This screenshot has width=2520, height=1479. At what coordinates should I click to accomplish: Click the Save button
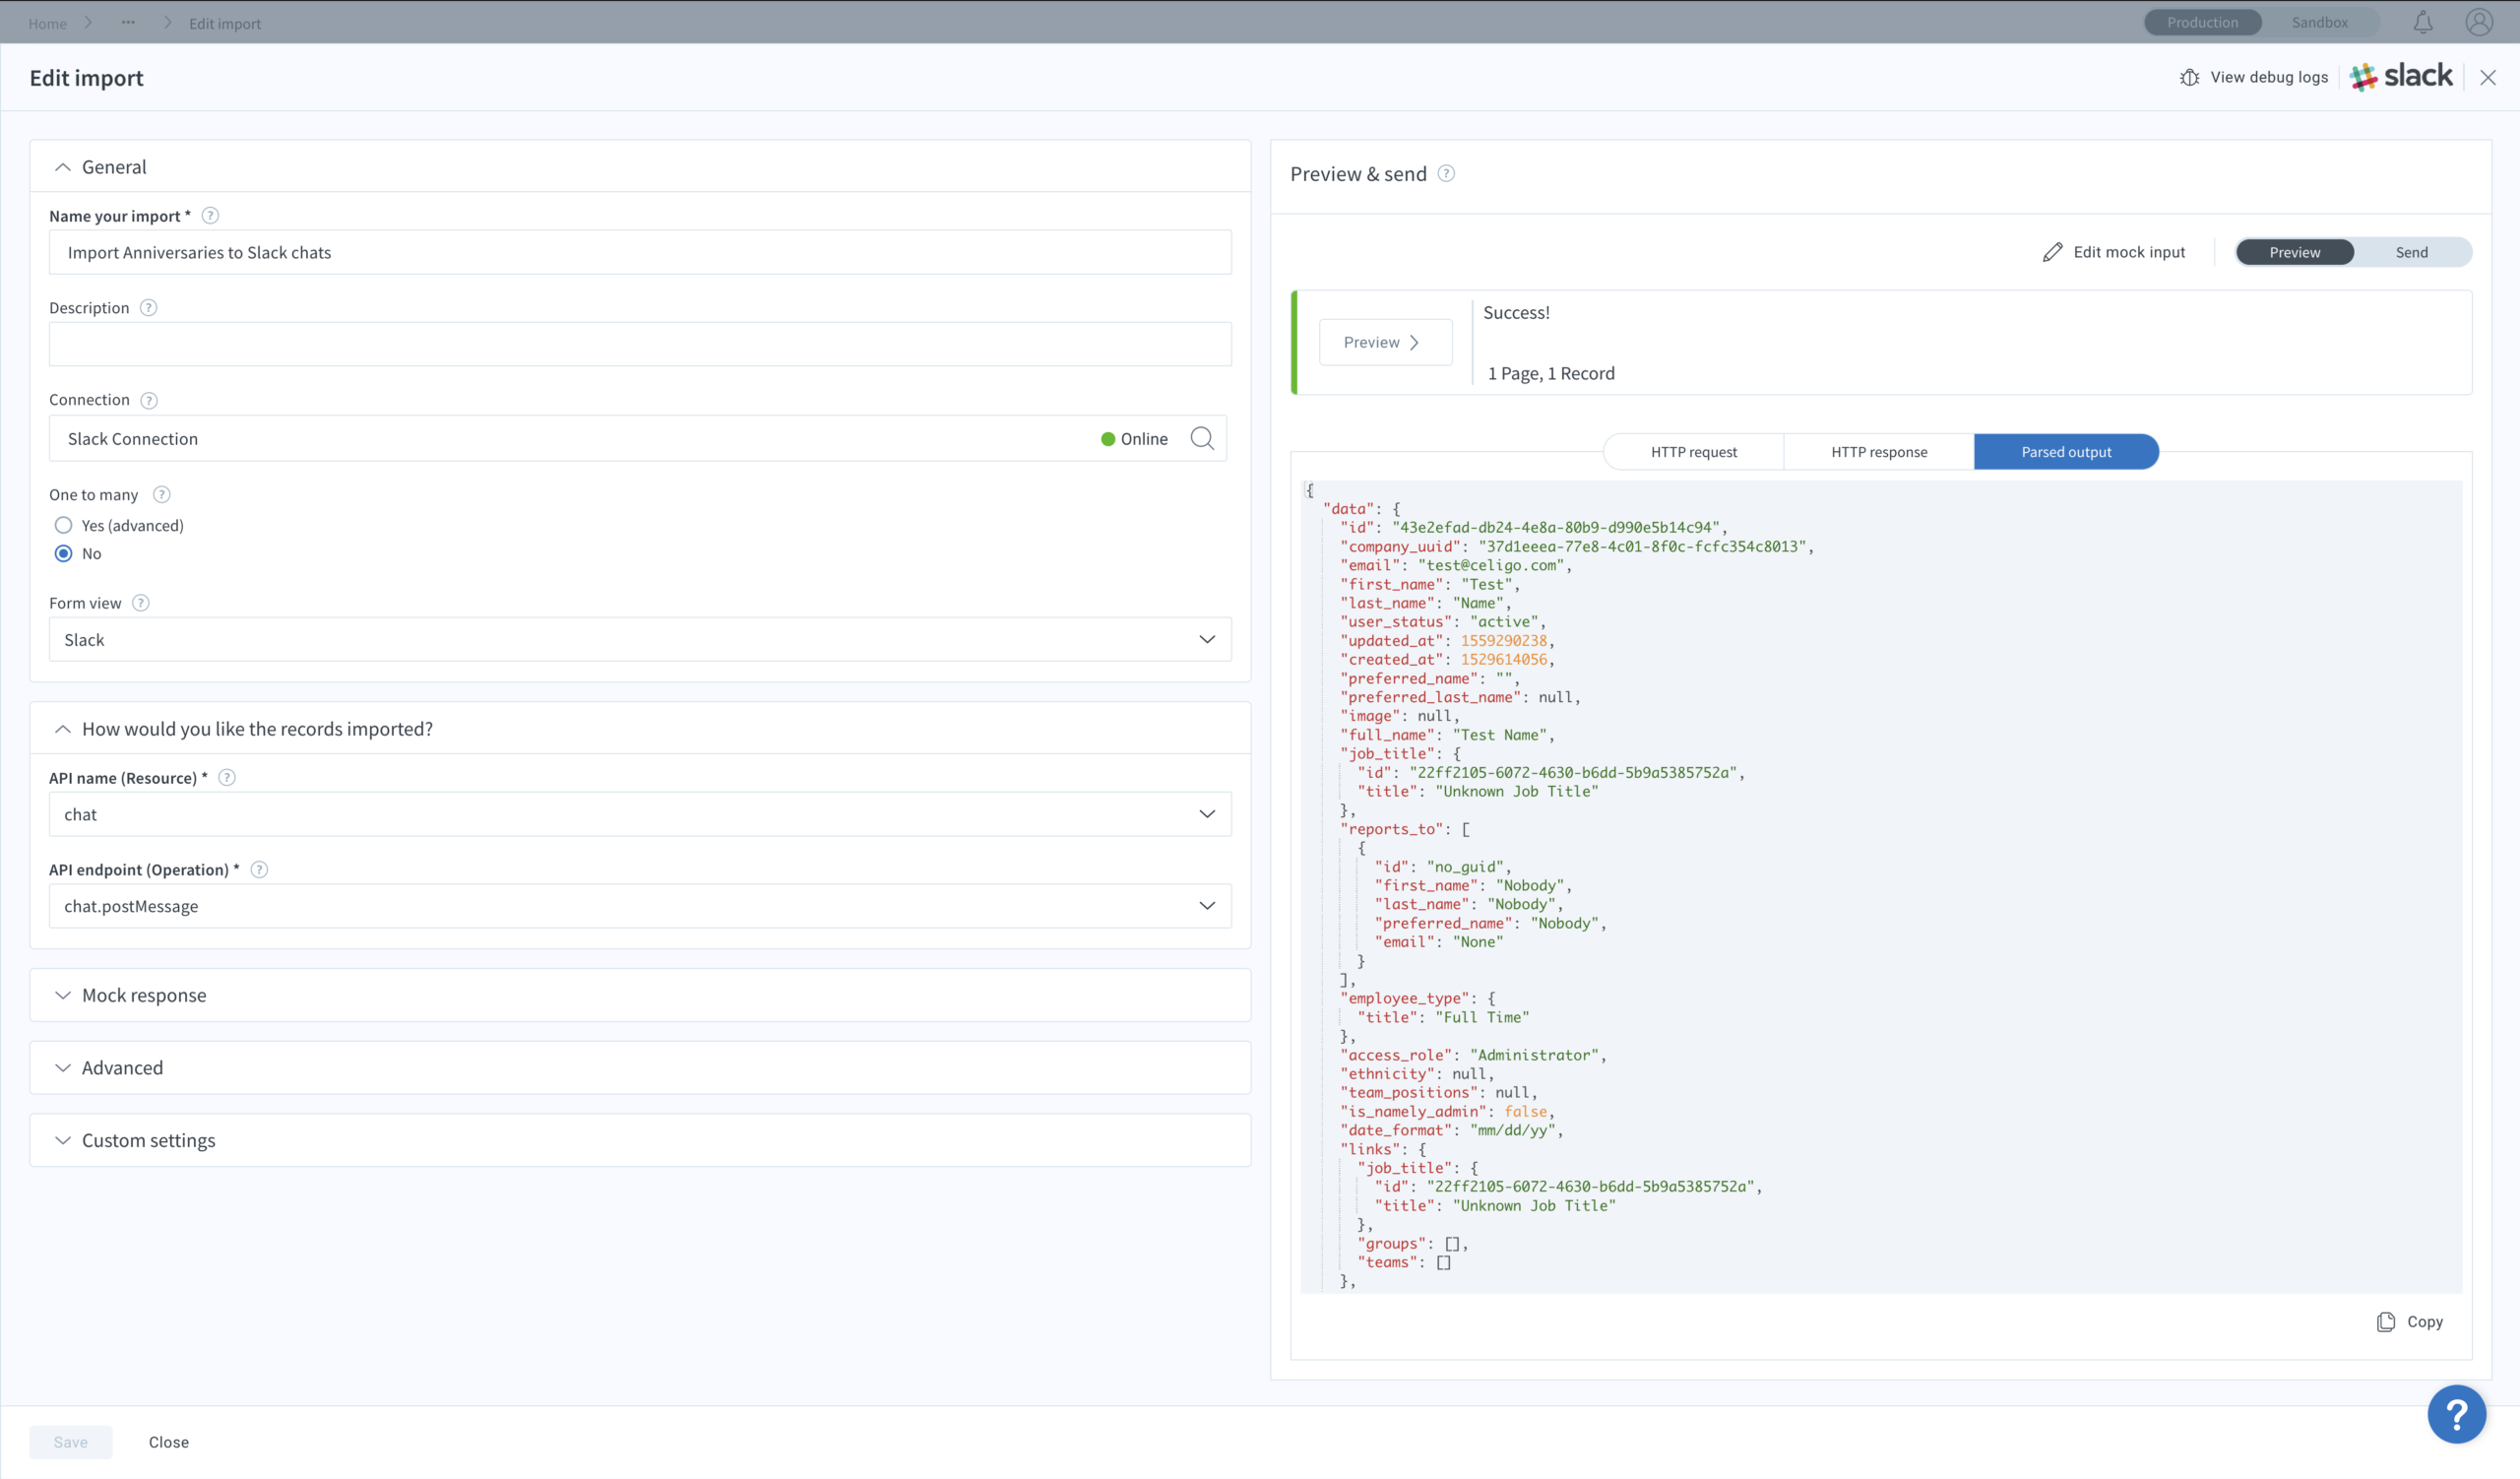pyautogui.click(x=71, y=1442)
